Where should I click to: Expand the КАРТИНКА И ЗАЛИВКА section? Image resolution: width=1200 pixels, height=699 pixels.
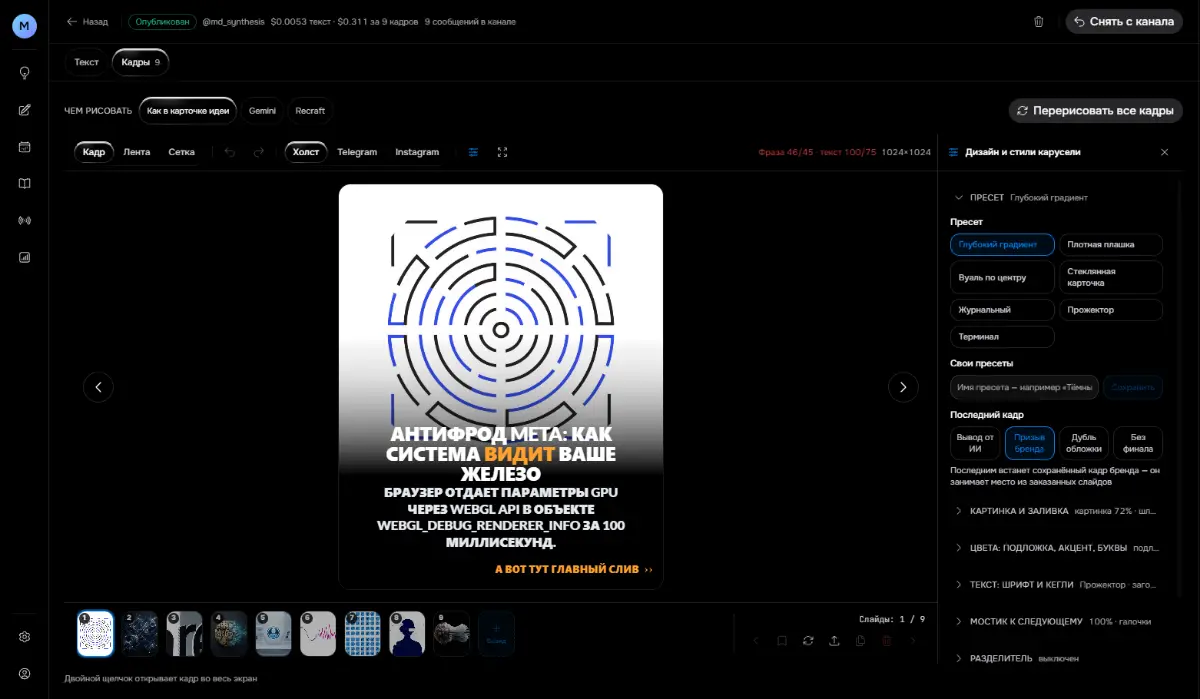click(x=1056, y=511)
